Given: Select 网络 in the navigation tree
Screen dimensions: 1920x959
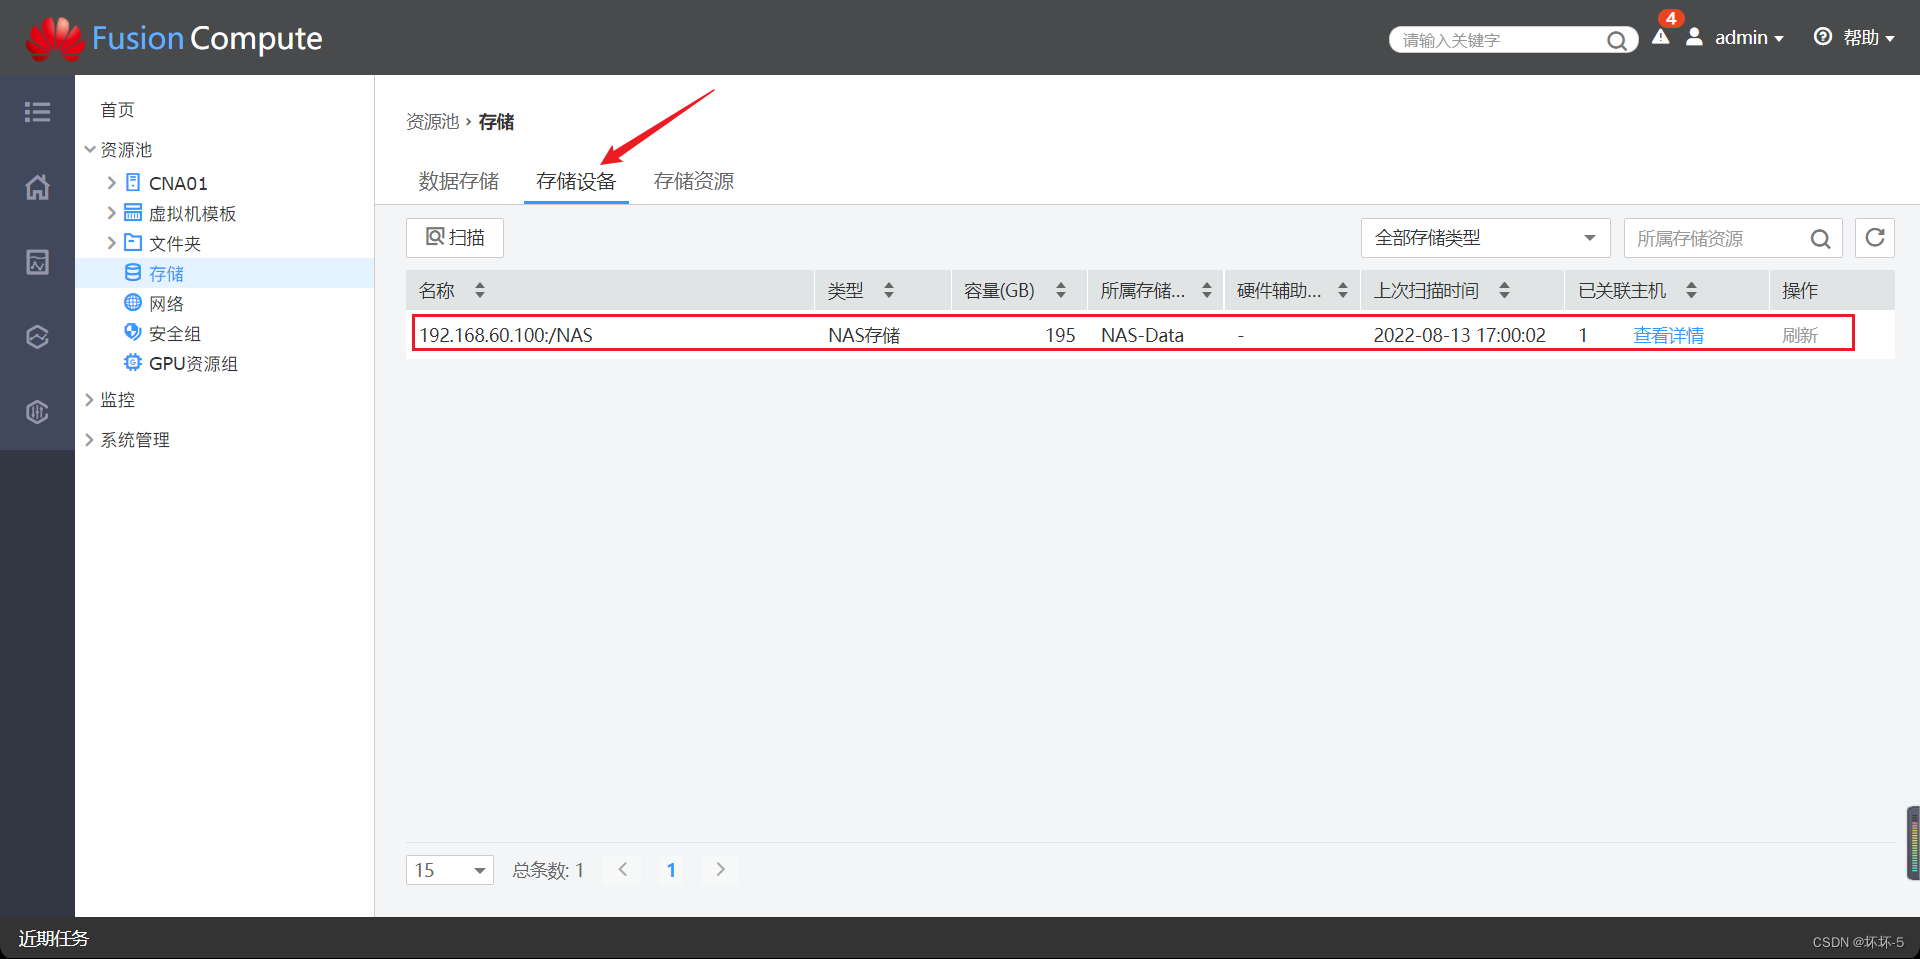Looking at the screenshot, I should (166, 303).
